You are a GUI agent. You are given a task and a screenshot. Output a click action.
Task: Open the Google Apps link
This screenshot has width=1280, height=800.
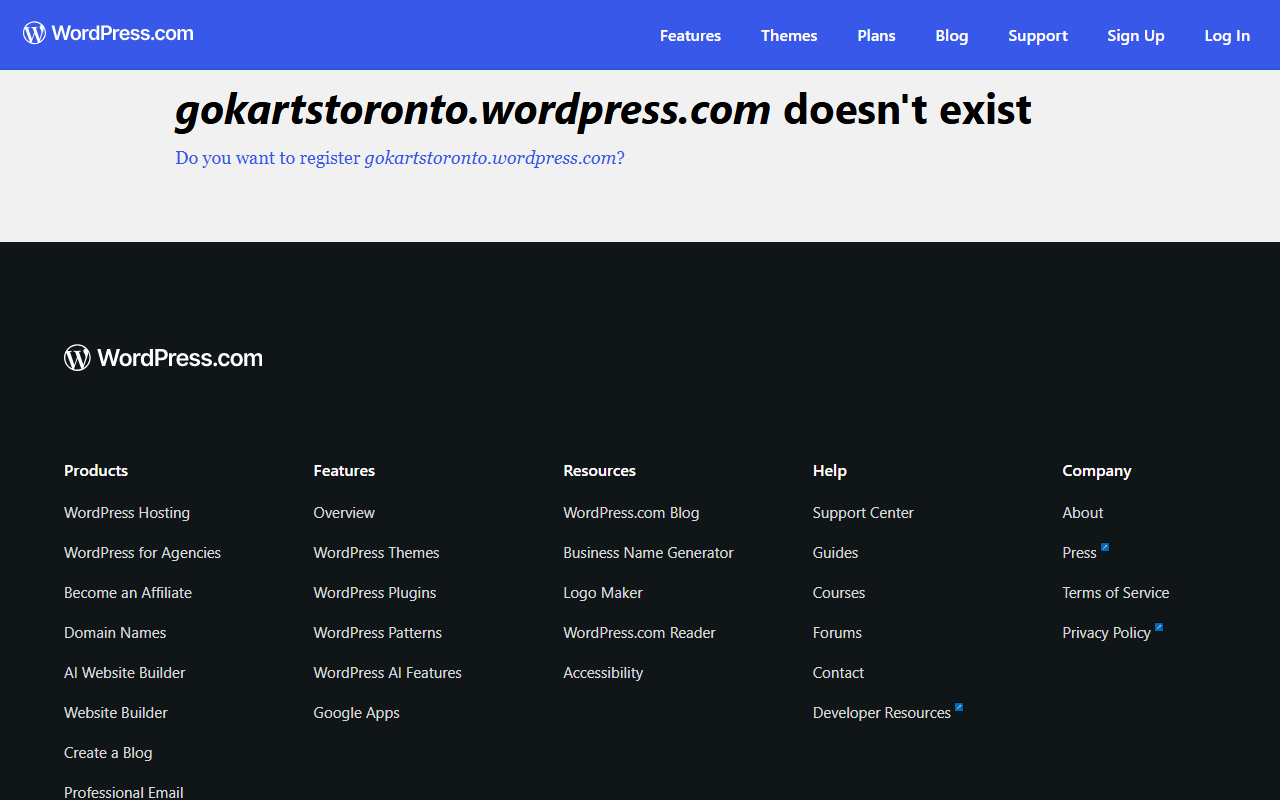[x=357, y=713]
